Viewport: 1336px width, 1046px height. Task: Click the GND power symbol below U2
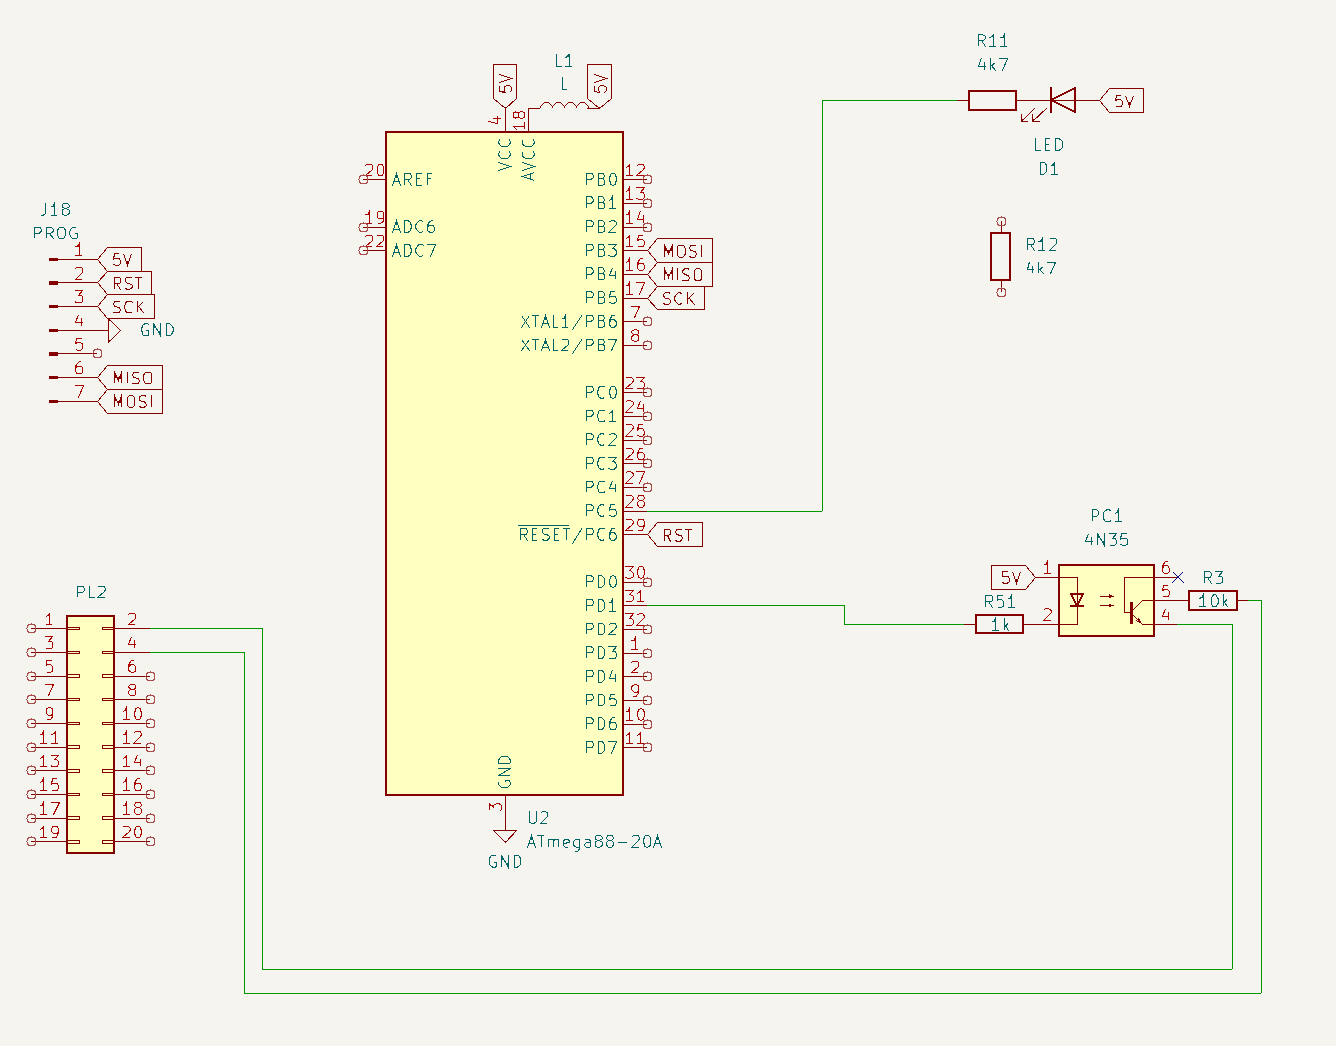pos(505,836)
